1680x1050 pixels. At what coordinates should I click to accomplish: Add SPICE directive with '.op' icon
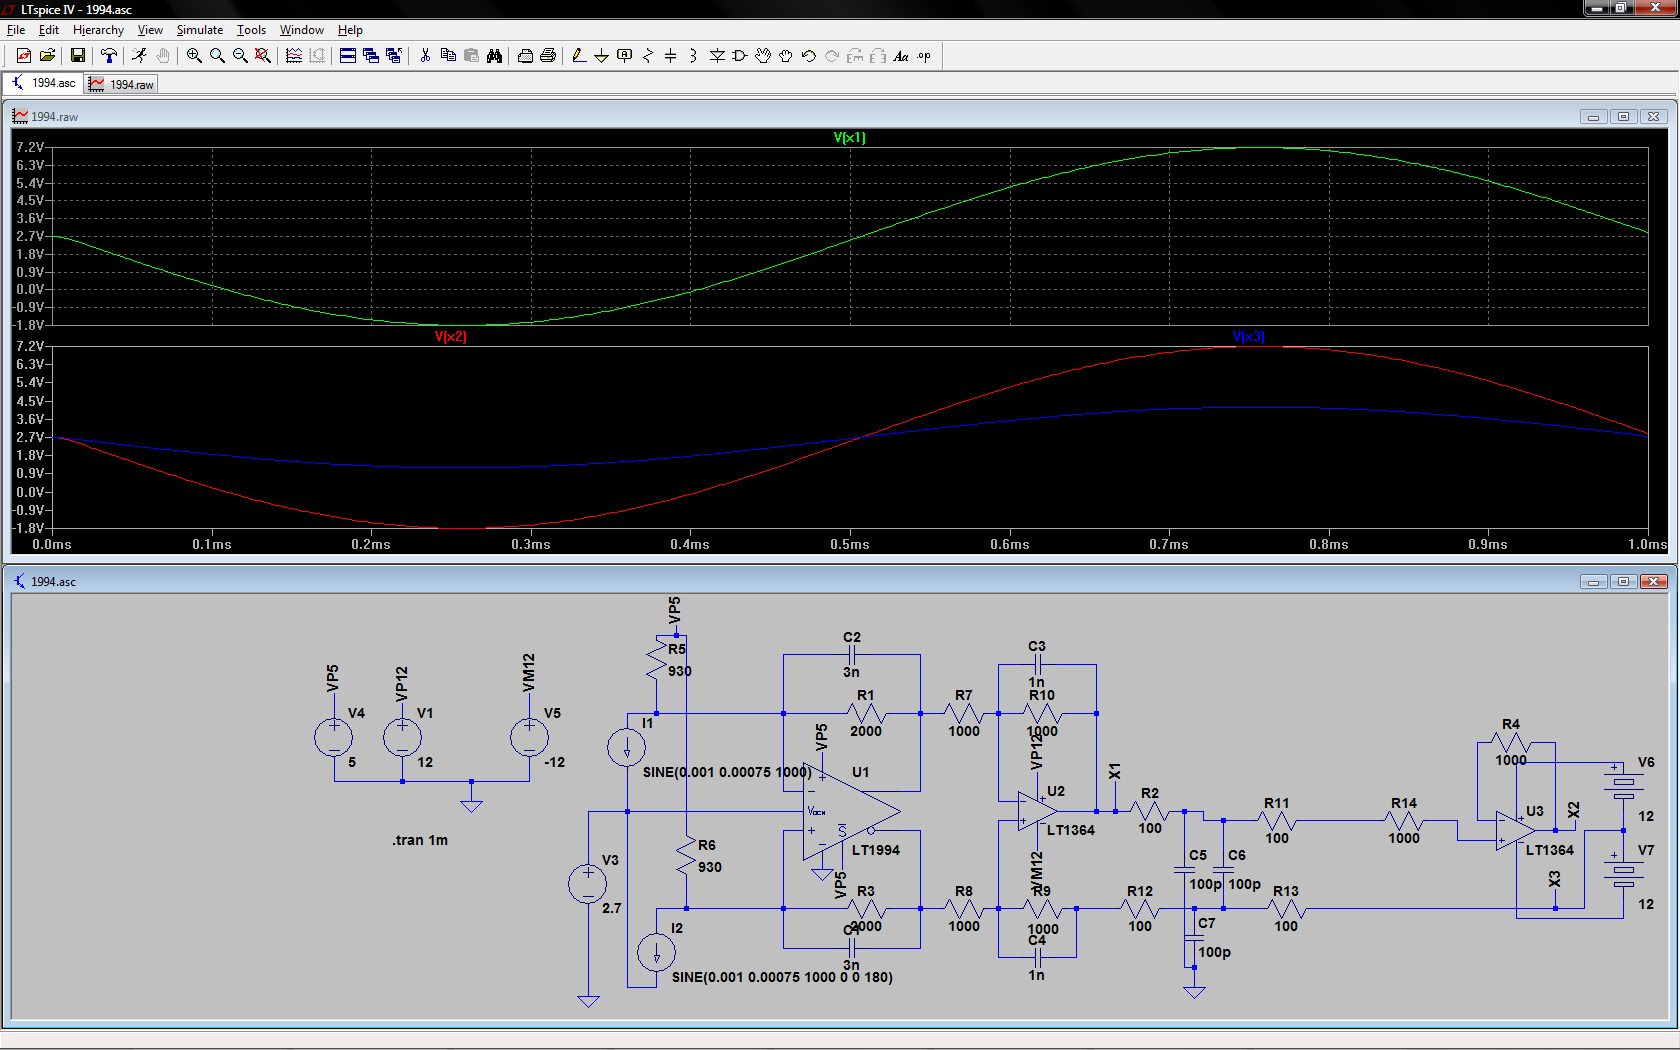point(924,56)
